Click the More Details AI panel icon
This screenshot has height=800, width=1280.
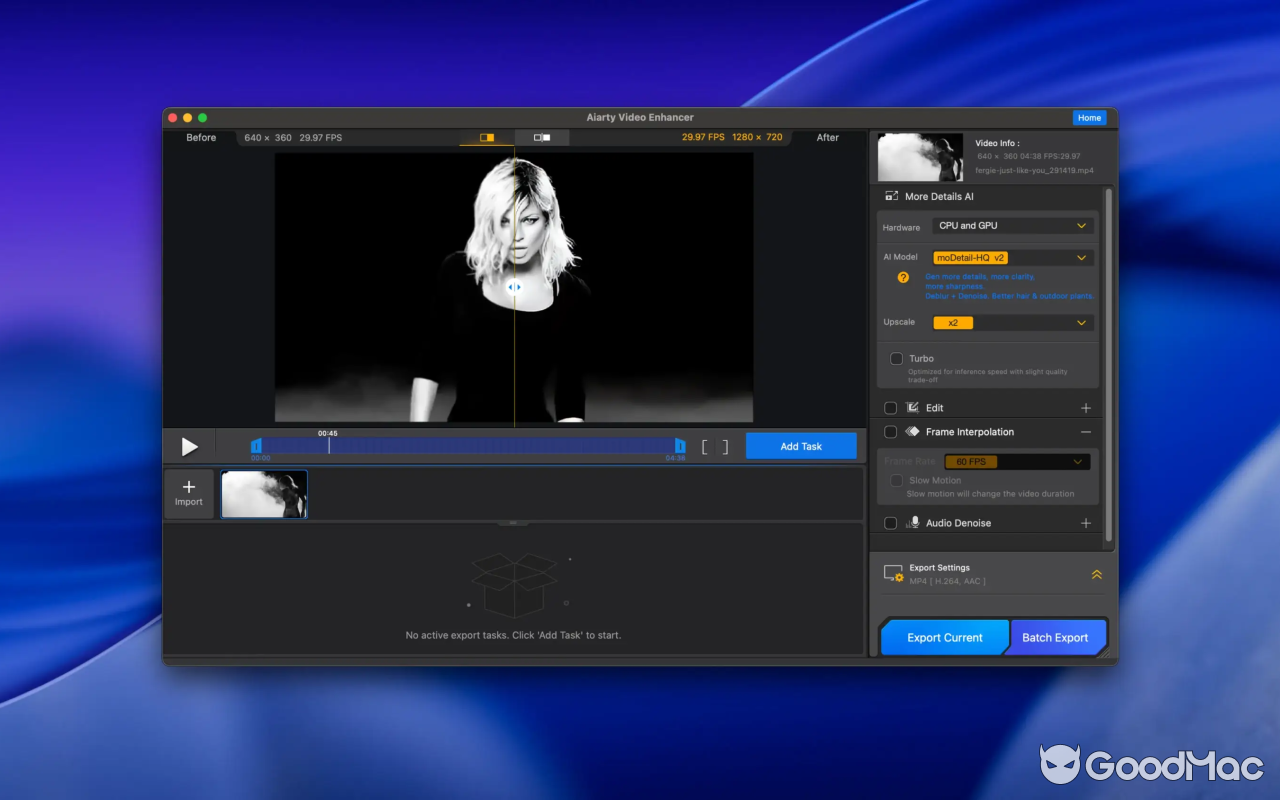[890, 196]
